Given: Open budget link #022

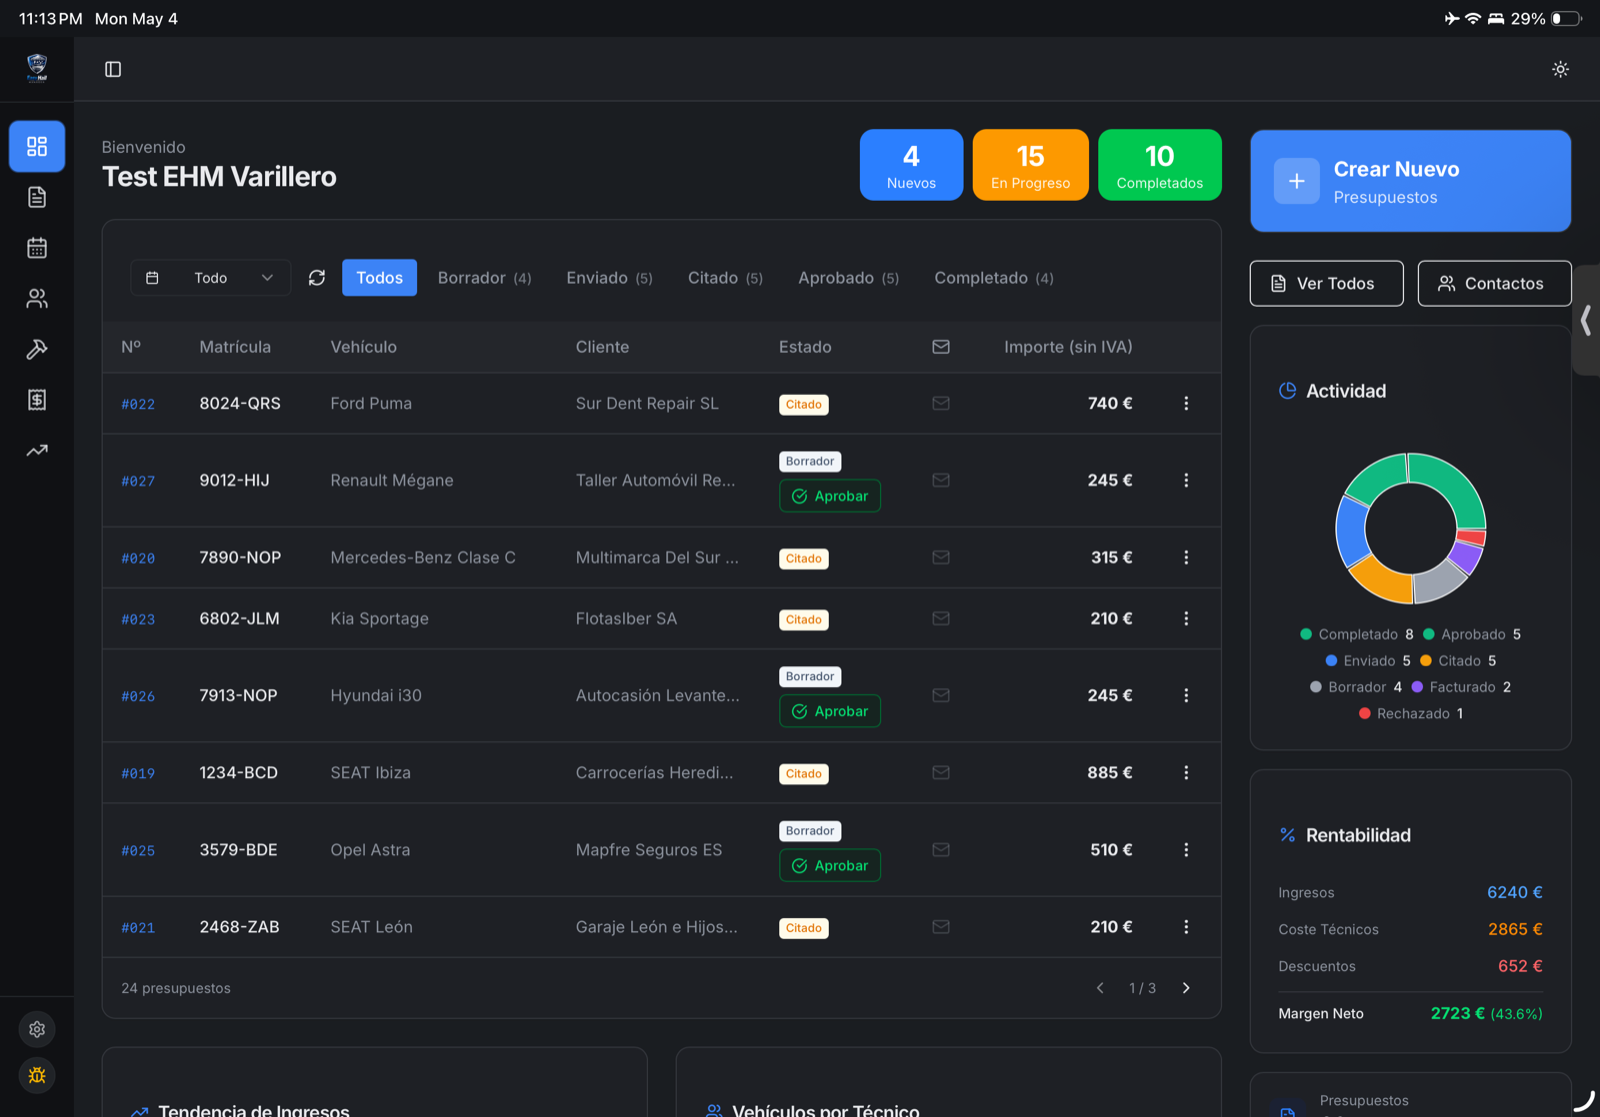Looking at the screenshot, I should (x=138, y=404).
